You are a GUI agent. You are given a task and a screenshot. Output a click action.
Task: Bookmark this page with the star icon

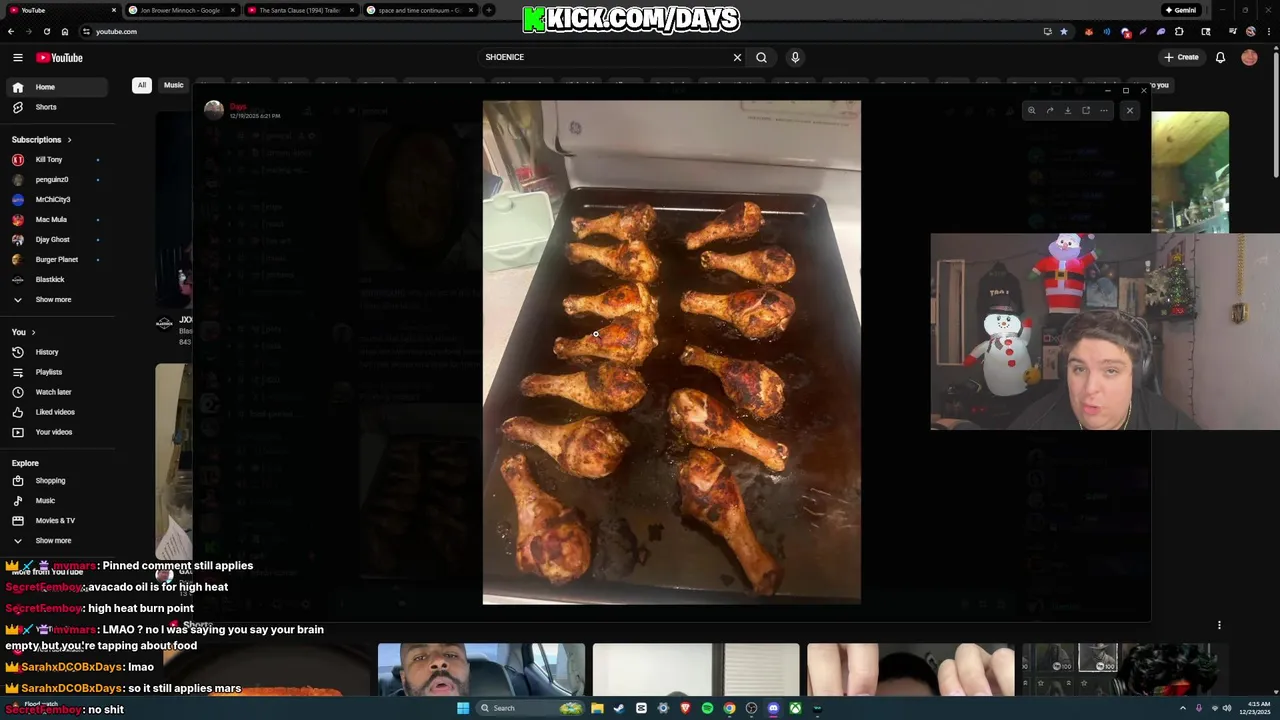click(1063, 31)
